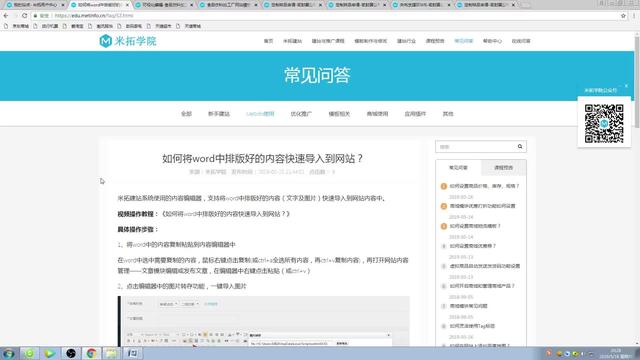The width and height of the screenshot is (640, 360).
Task: Switch to the 如何将word browser tab
Action: click(99, 5)
